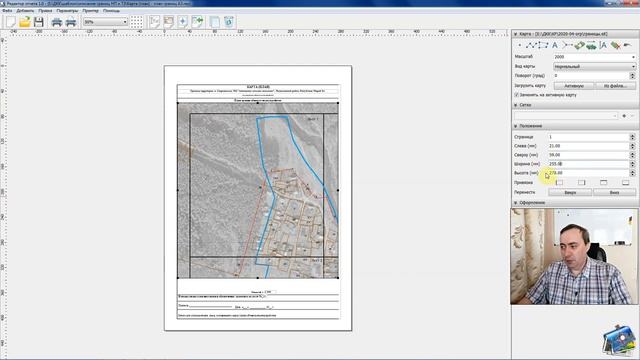640x360 pixels.
Task: Select the text label A tool
Action: coord(555,45)
